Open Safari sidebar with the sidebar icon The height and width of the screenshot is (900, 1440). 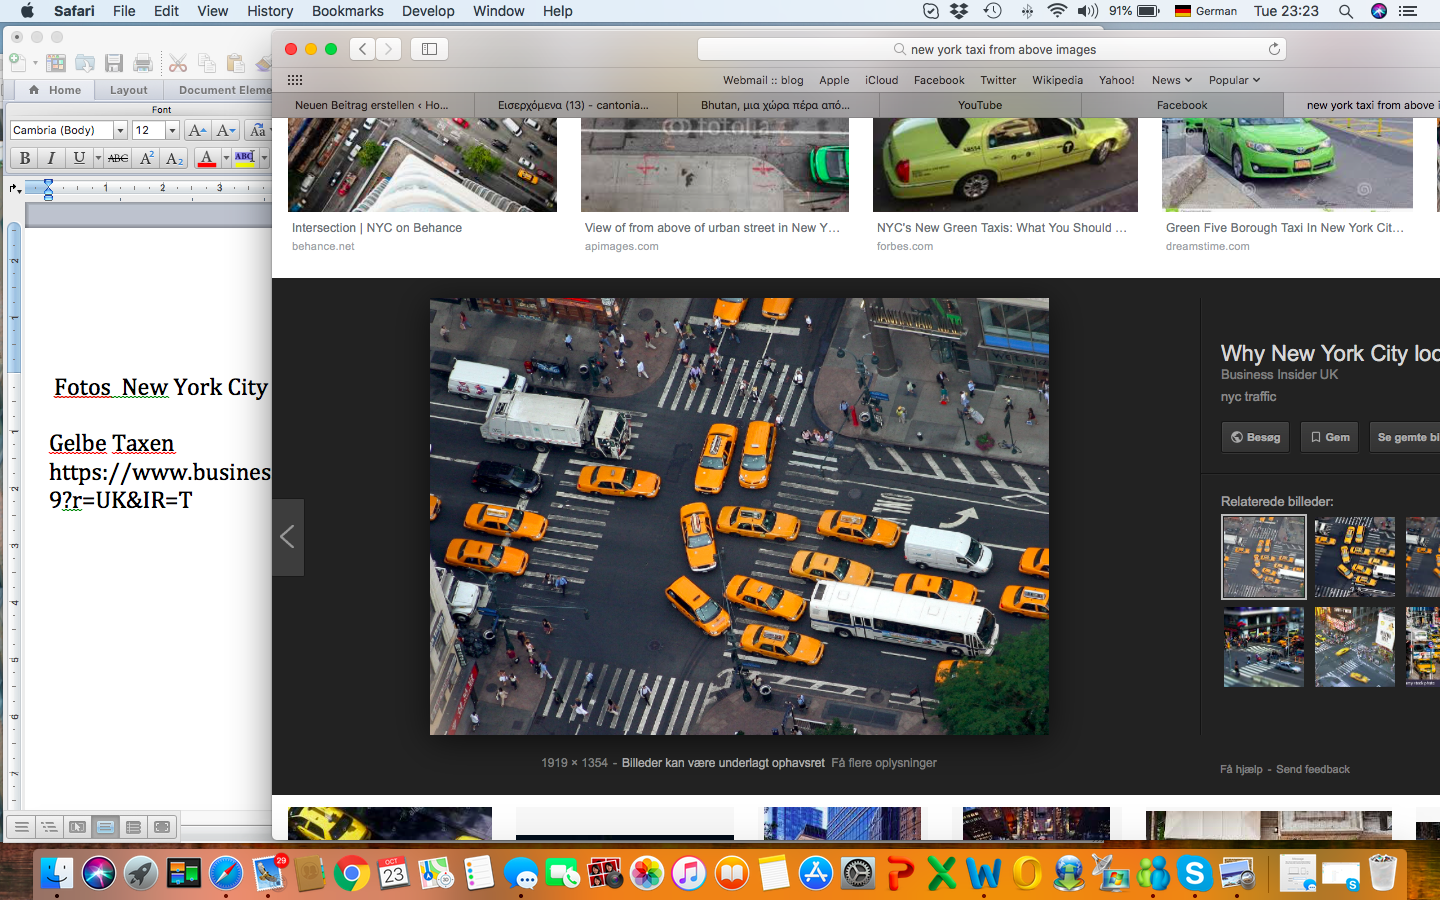[x=429, y=49]
